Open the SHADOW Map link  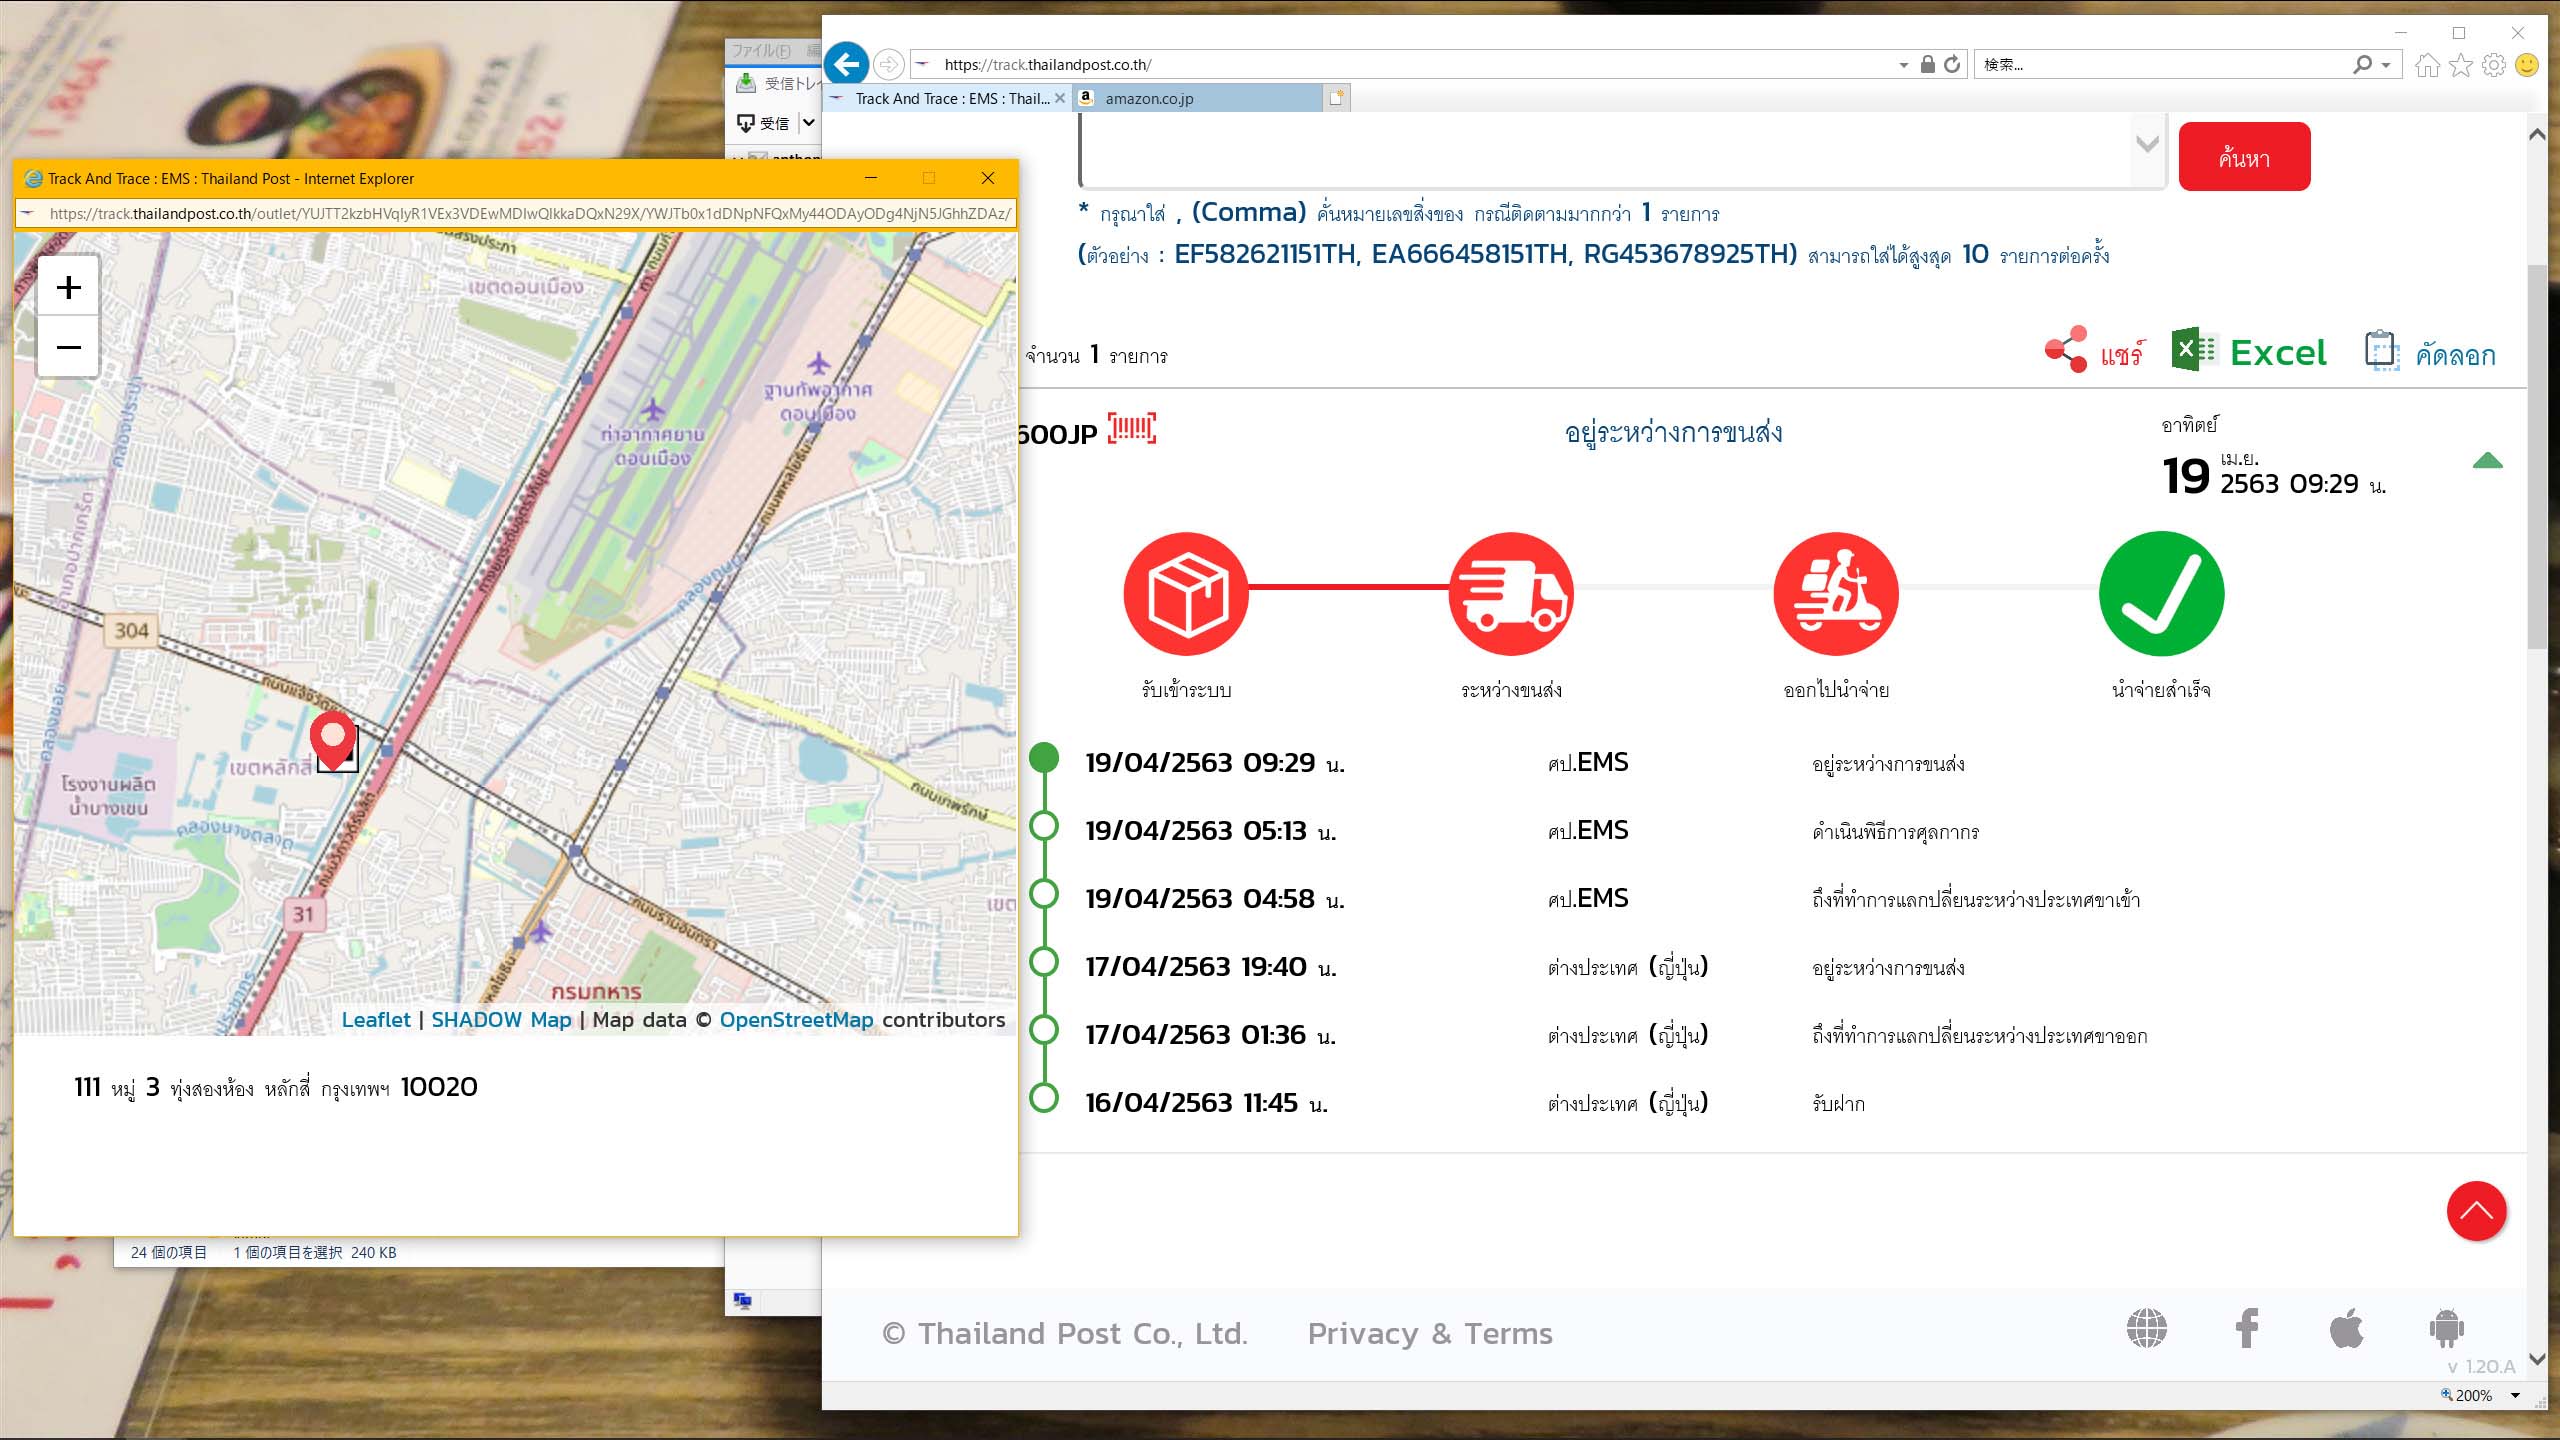coord(501,1019)
